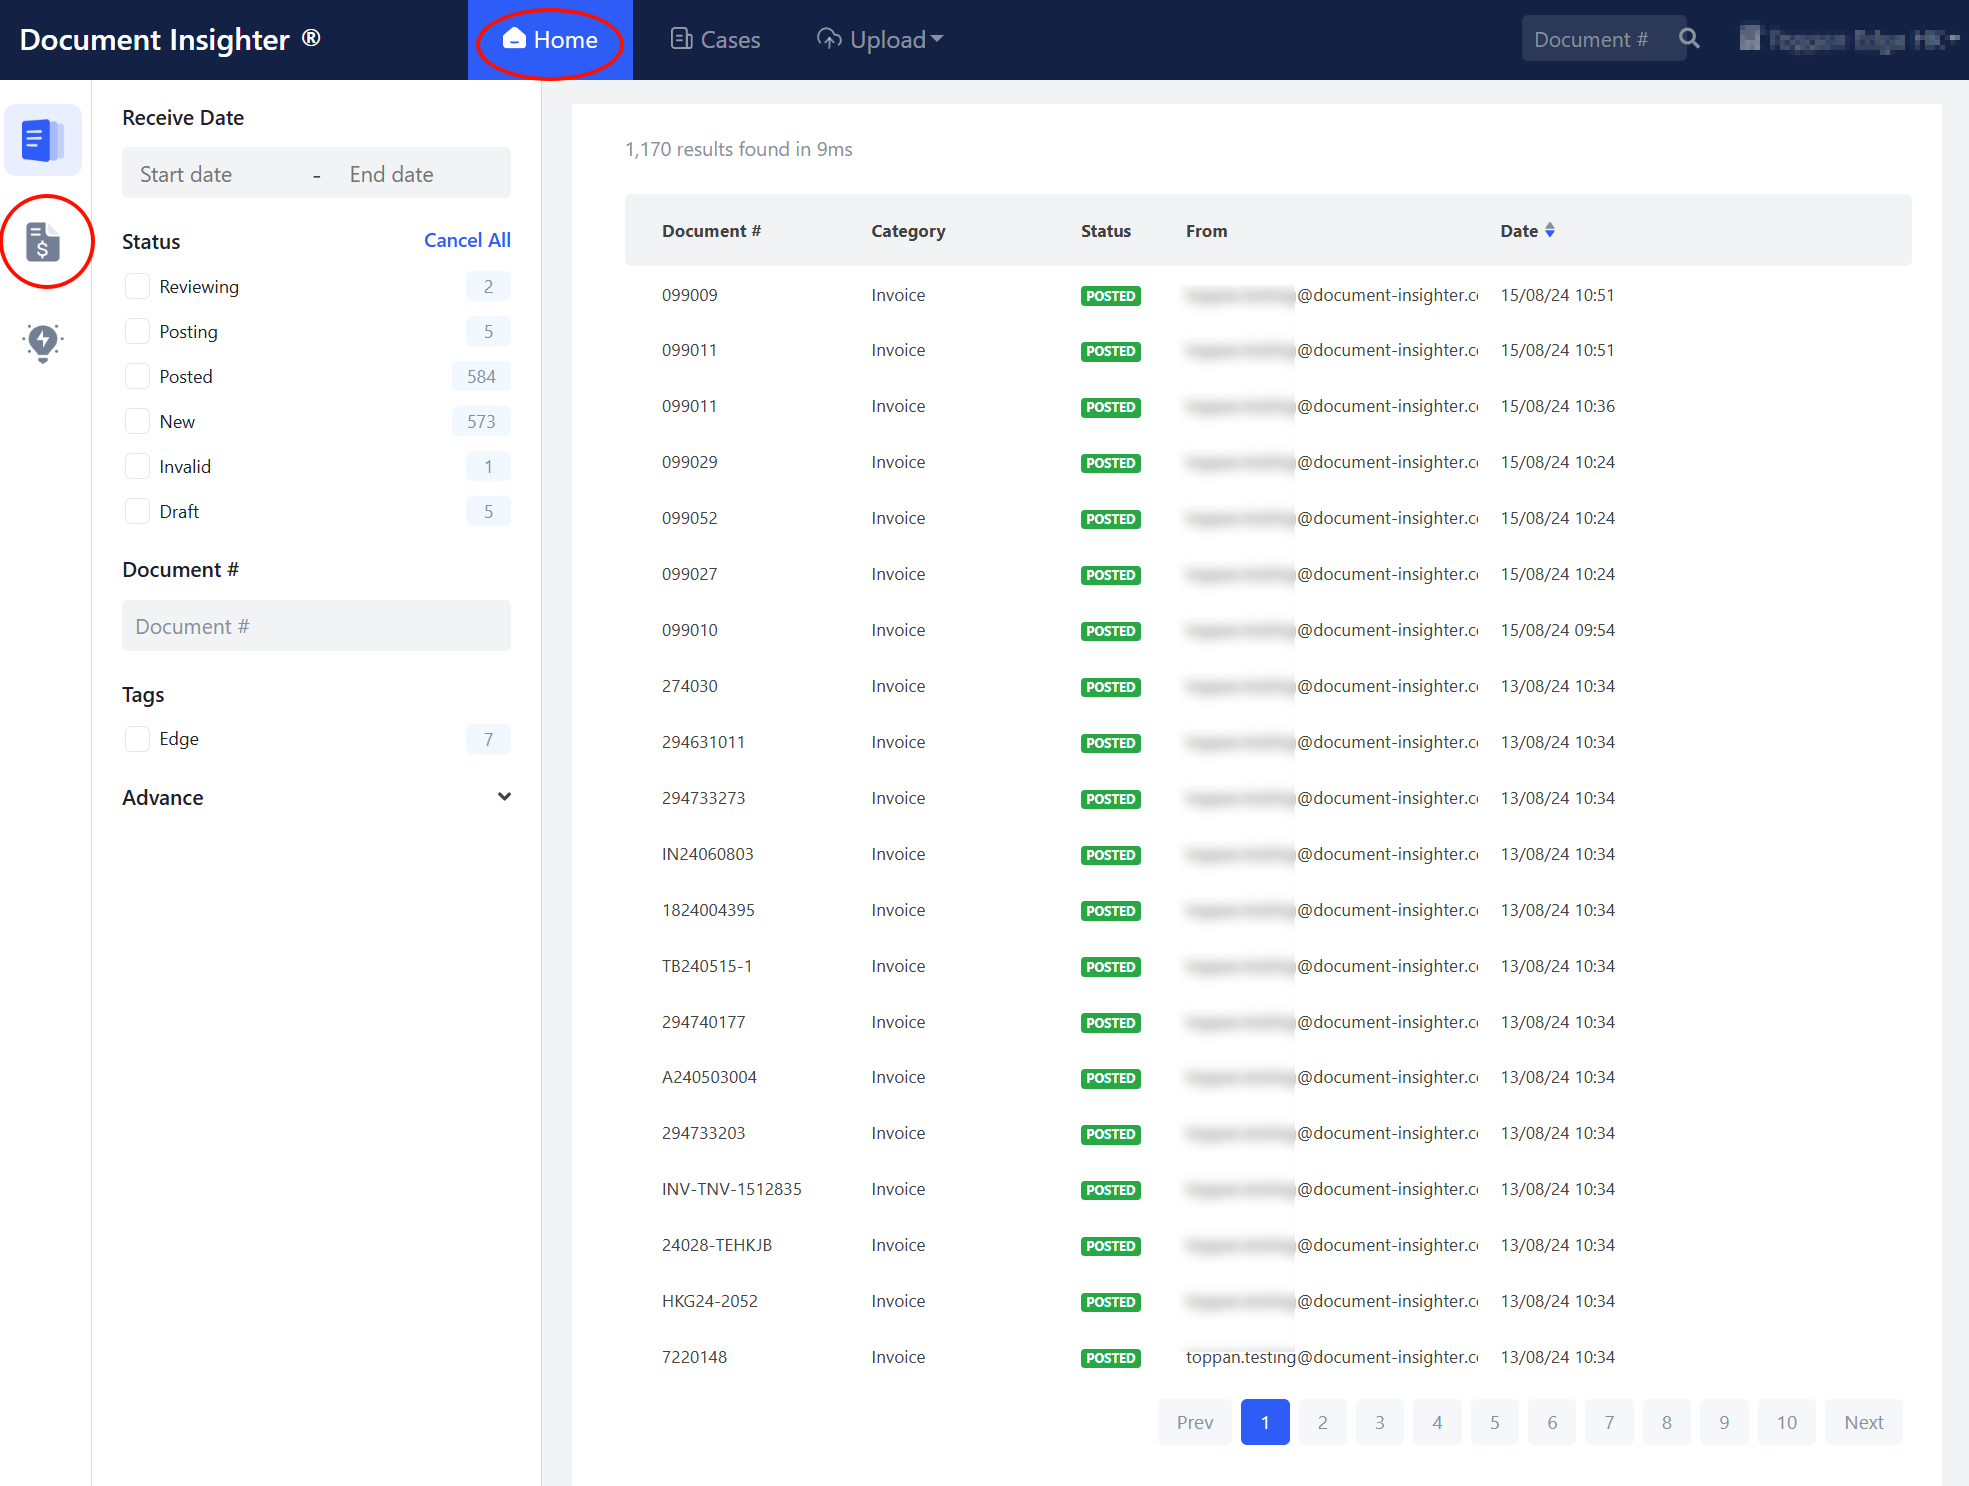
Task: Click the lightbulb insights sidebar icon
Action: (43, 342)
